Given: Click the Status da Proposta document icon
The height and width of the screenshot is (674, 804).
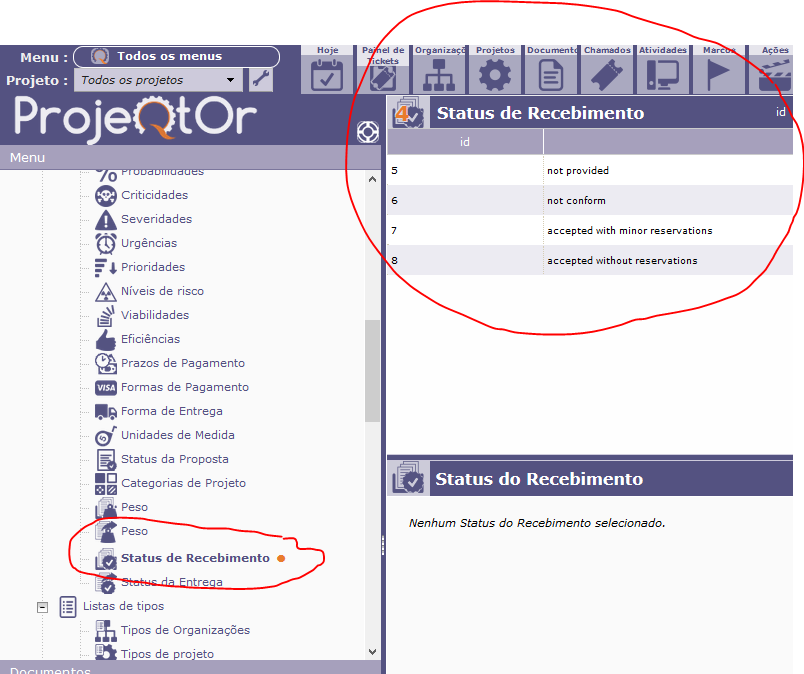Looking at the screenshot, I should coord(107,460).
